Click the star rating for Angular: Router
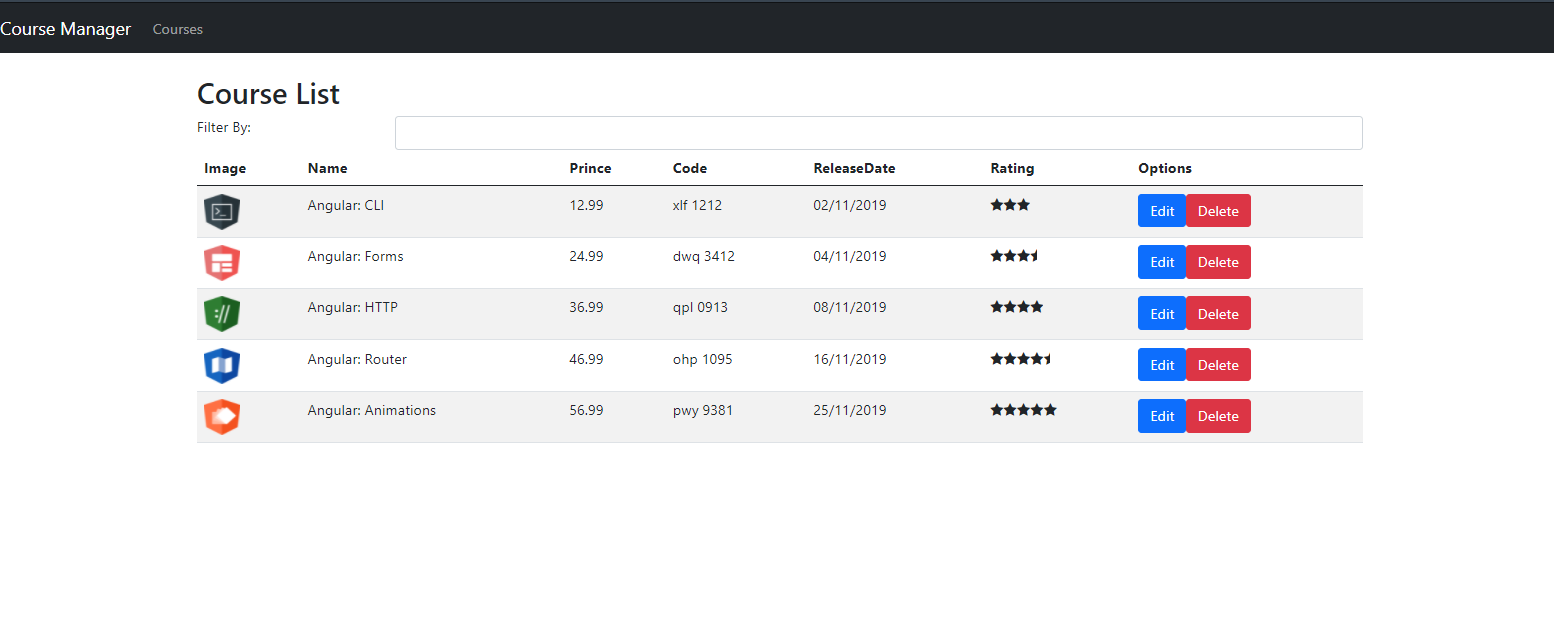The image size is (1554, 637). click(1021, 359)
